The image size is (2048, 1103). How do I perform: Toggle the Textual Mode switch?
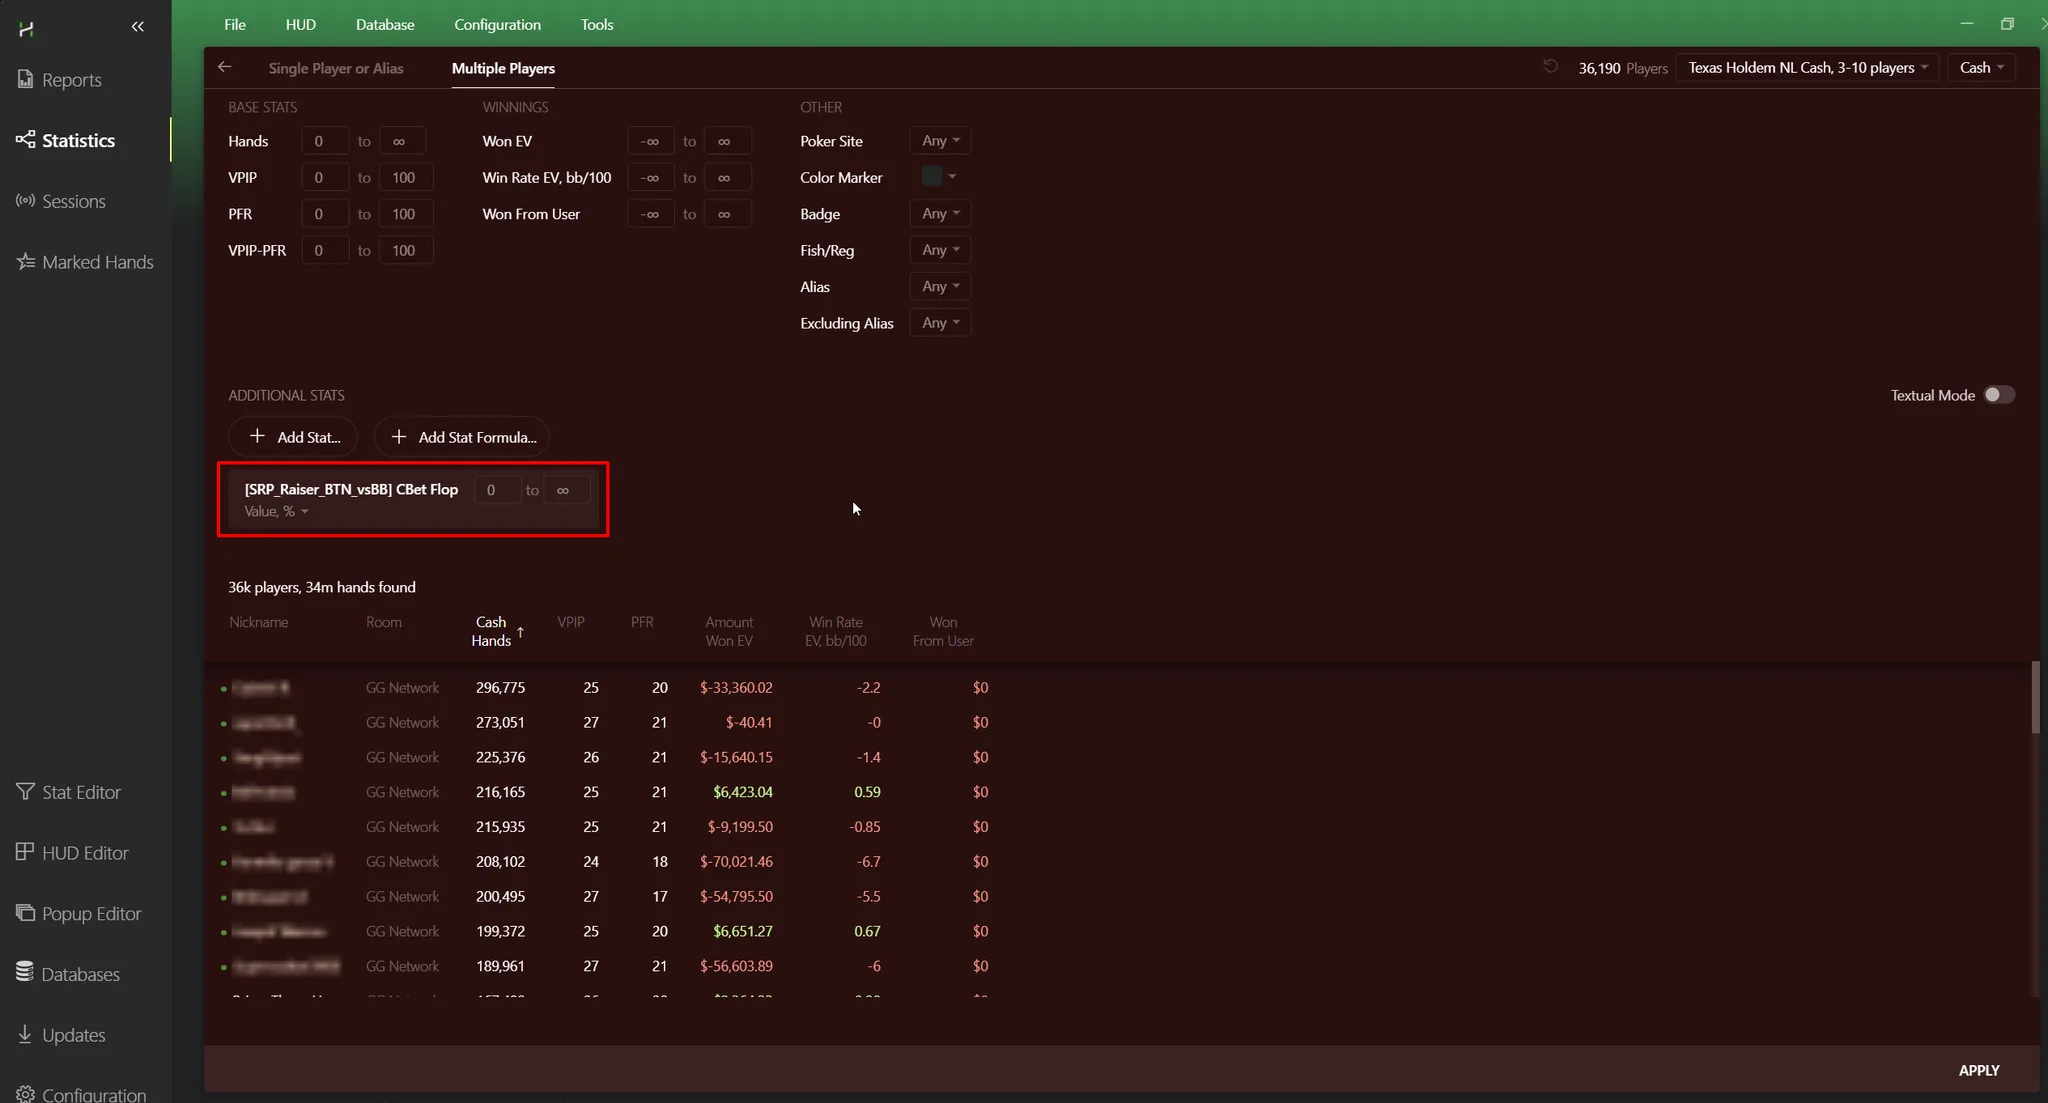[x=1998, y=395]
